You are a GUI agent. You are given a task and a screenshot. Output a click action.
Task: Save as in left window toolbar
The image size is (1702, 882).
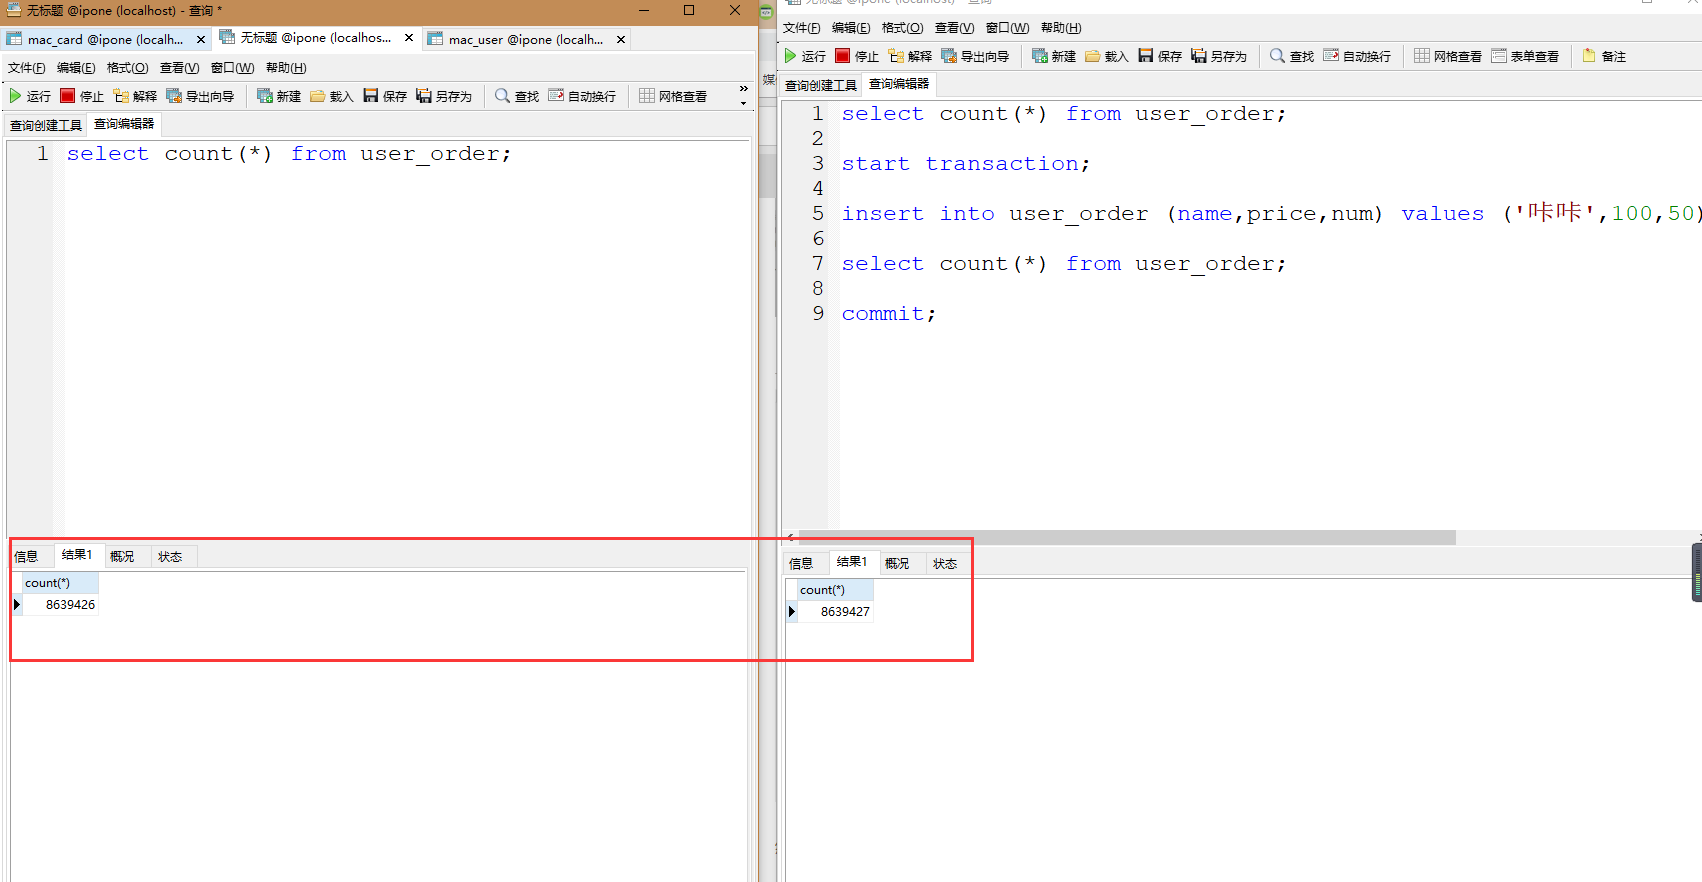pyautogui.click(x=444, y=96)
